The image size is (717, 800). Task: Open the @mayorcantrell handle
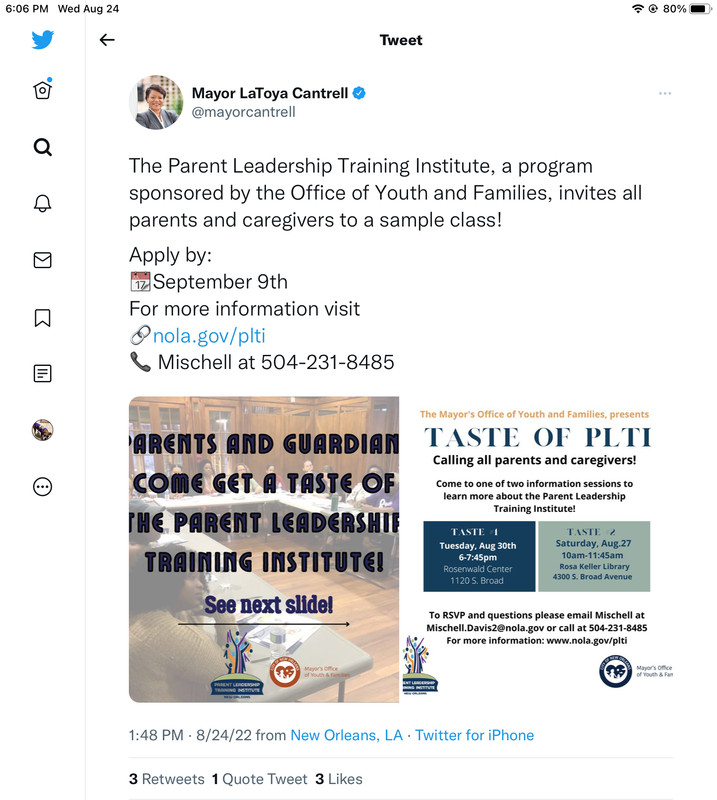tap(243, 112)
